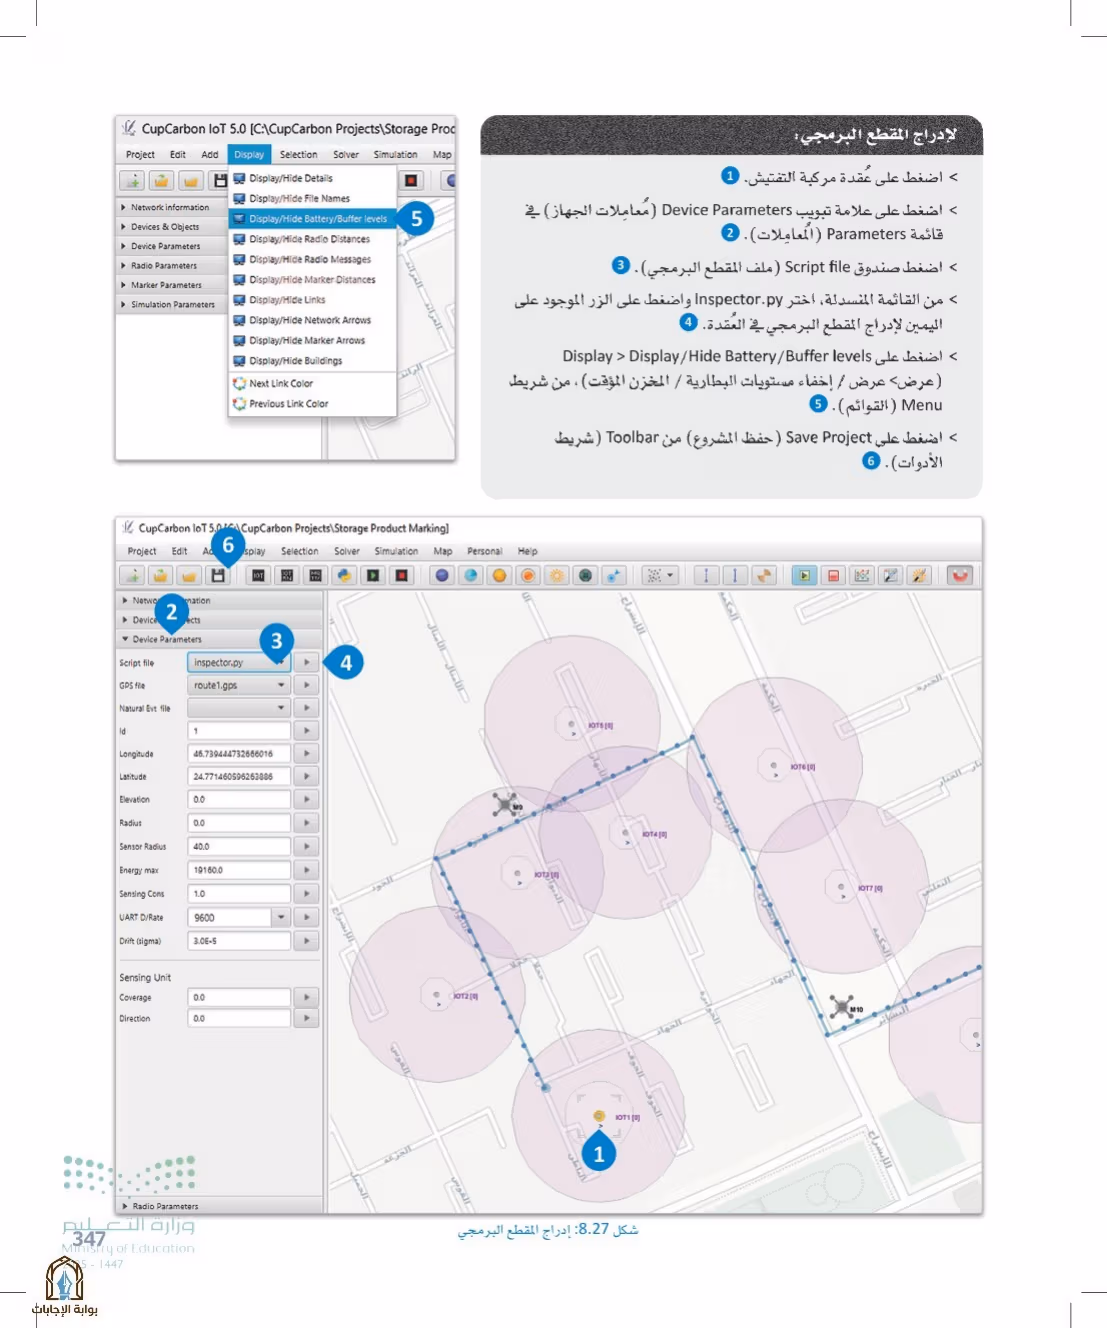Expand Network information in the upper window
This screenshot has width=1107, height=1328.
[x=171, y=207]
